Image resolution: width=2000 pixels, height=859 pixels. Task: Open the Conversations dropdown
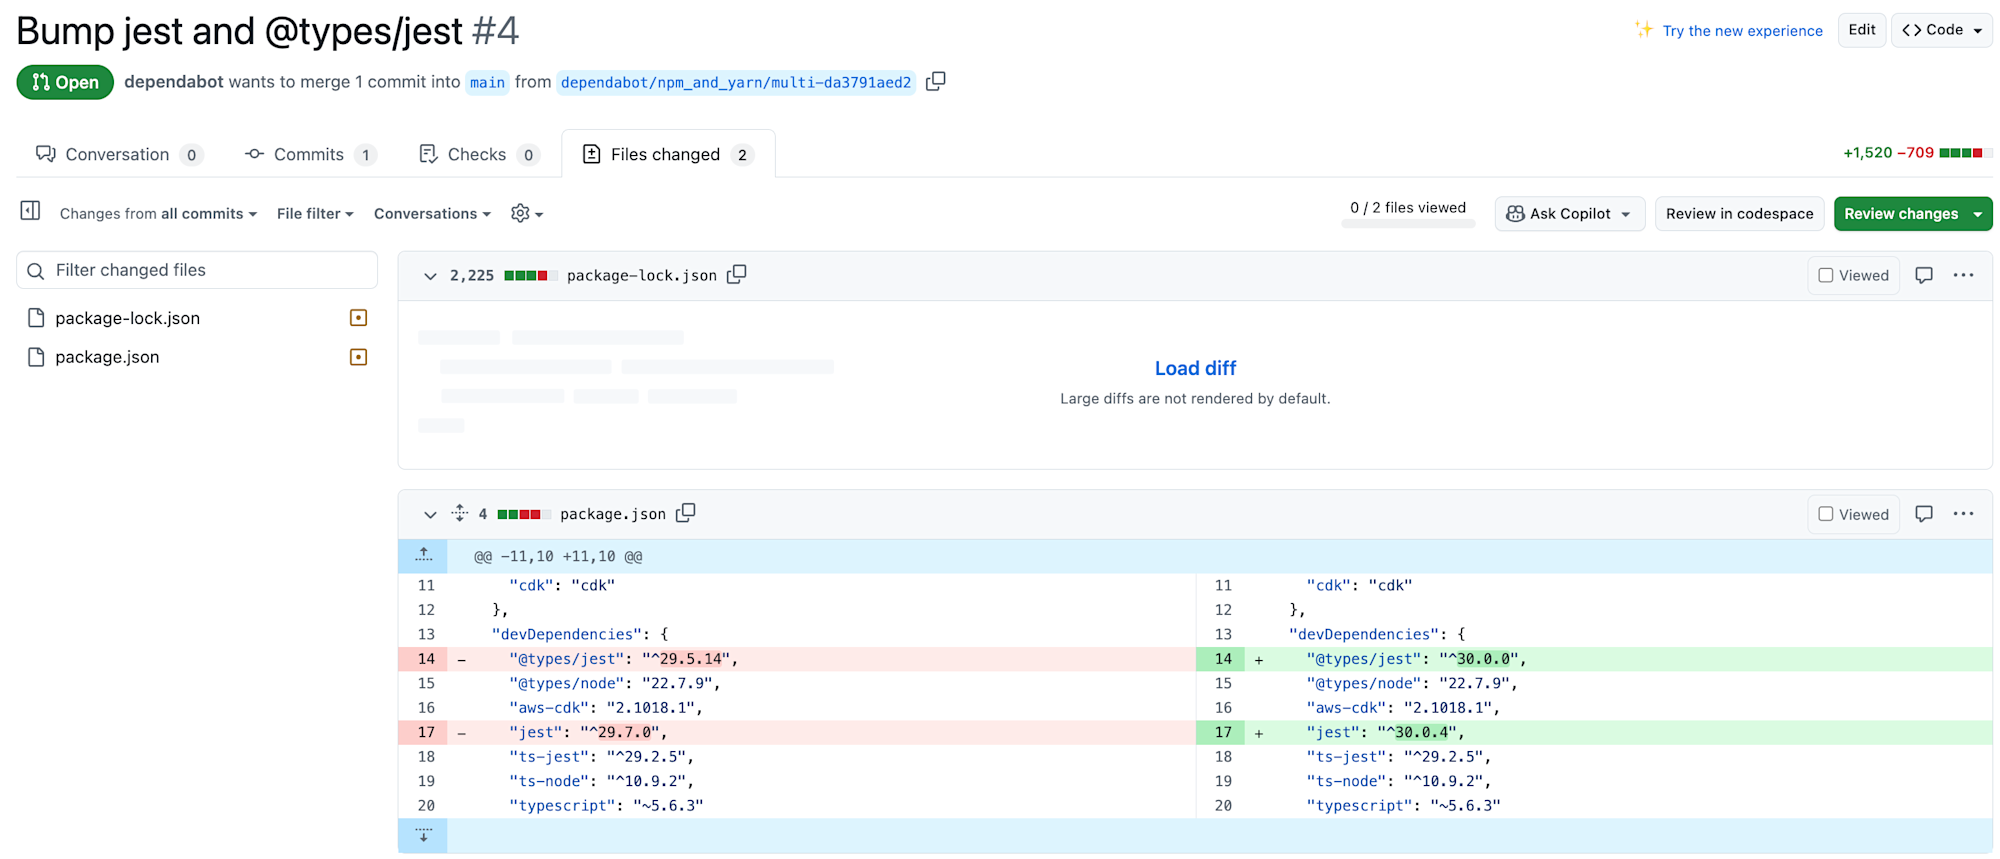(x=432, y=214)
